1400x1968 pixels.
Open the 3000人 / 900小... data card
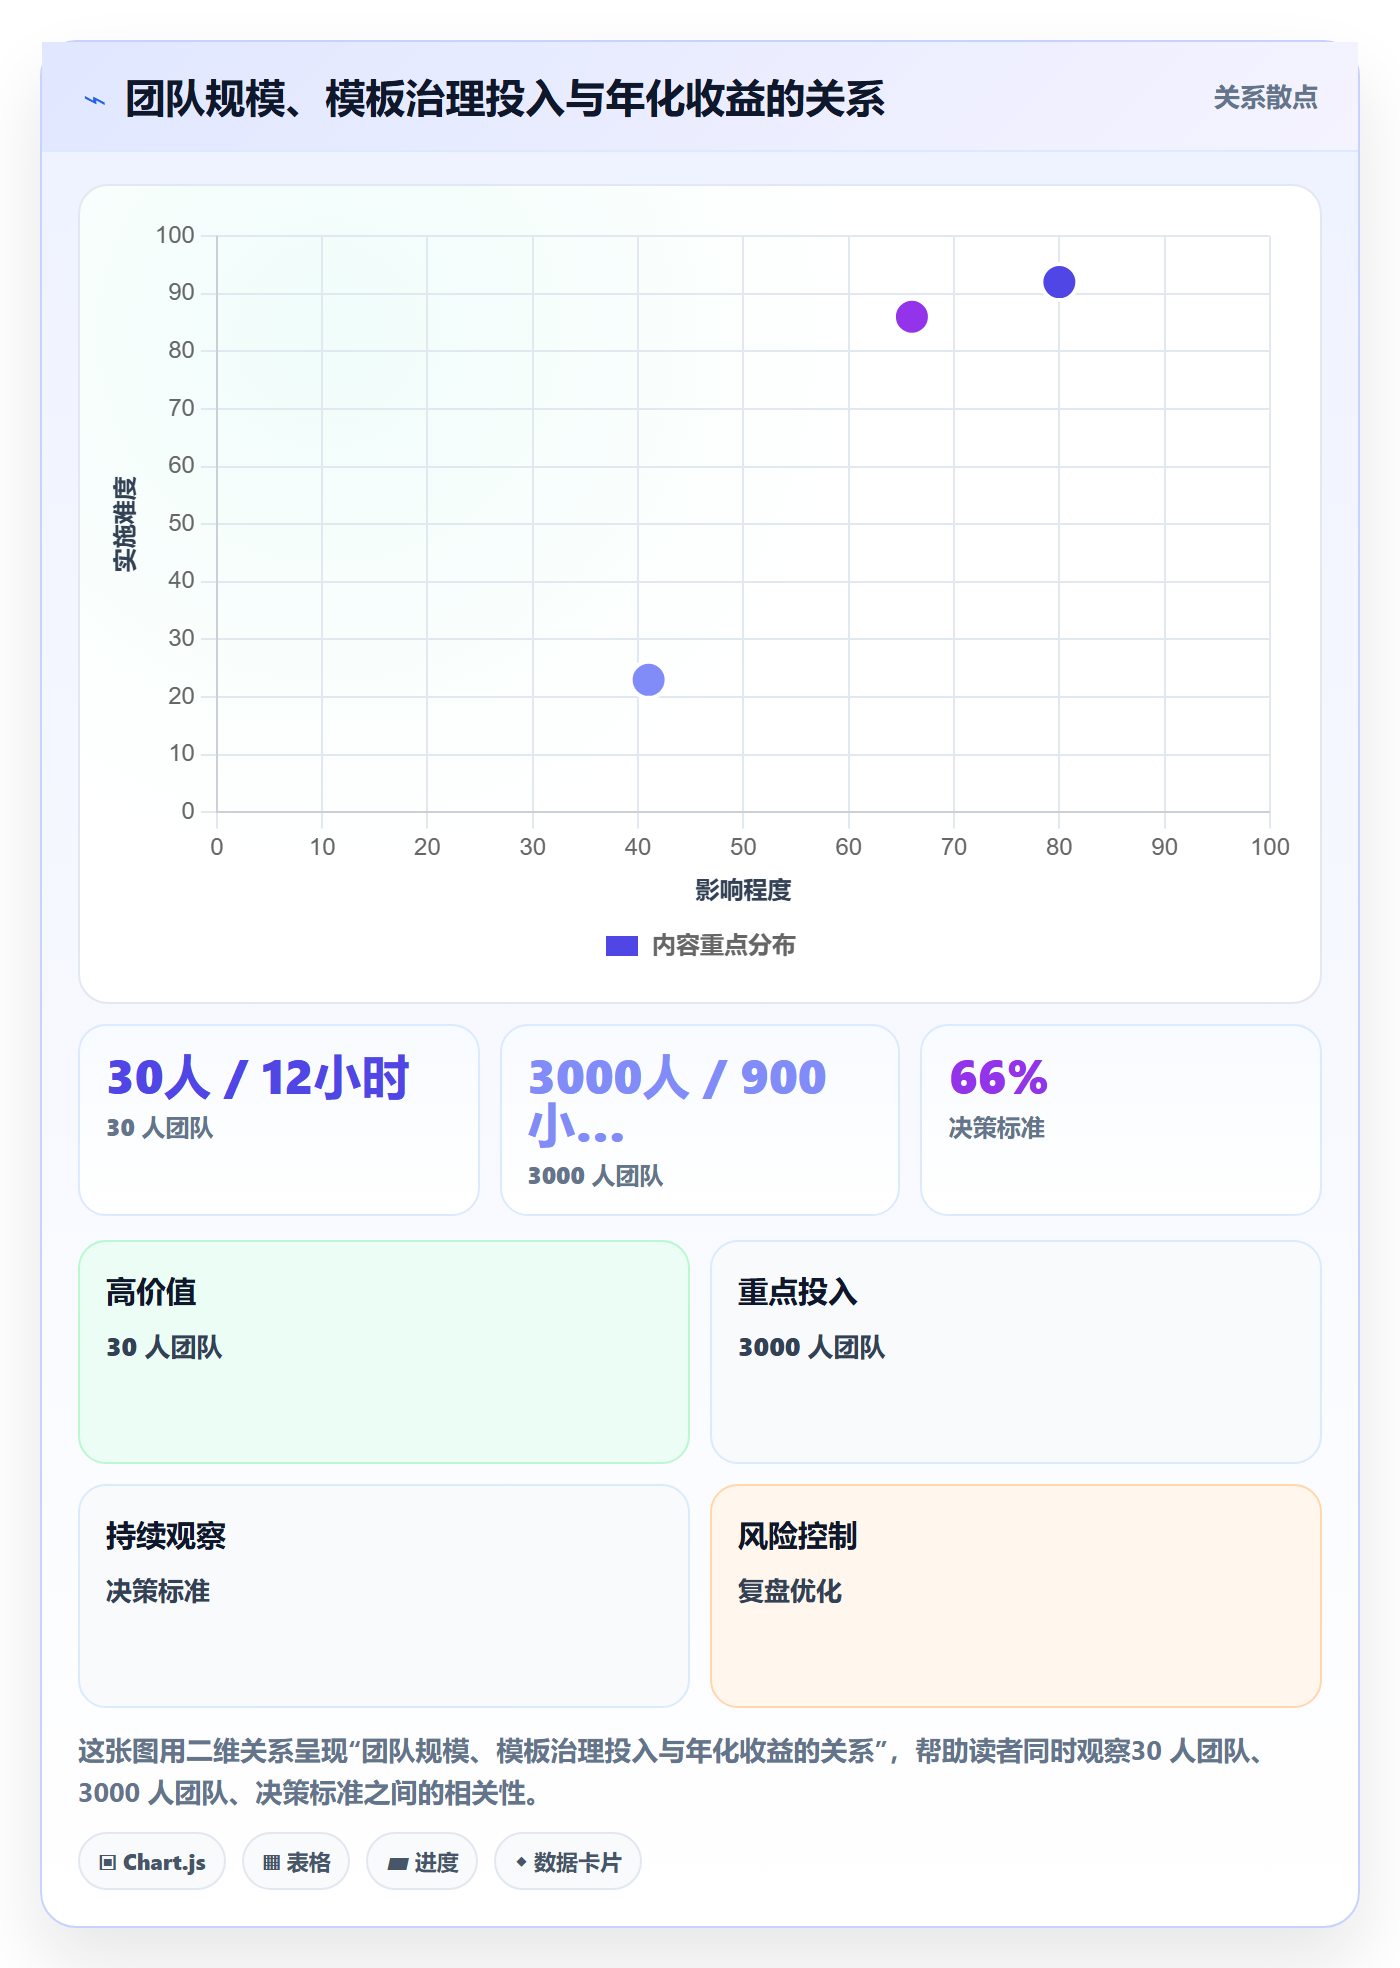pyautogui.click(x=700, y=1120)
